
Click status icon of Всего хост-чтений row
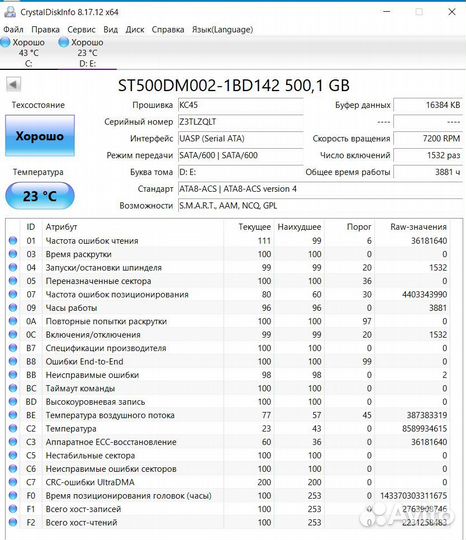[13, 523]
